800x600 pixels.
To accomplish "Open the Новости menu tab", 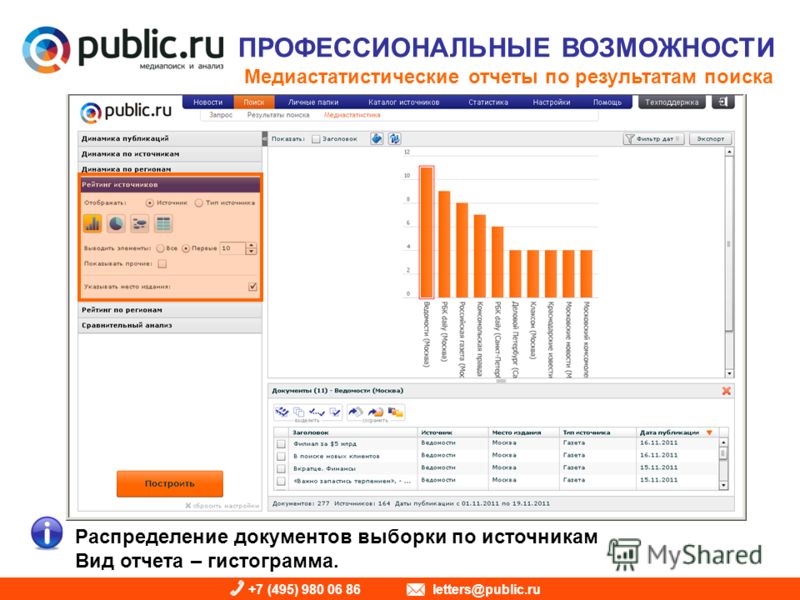I will (x=208, y=102).
